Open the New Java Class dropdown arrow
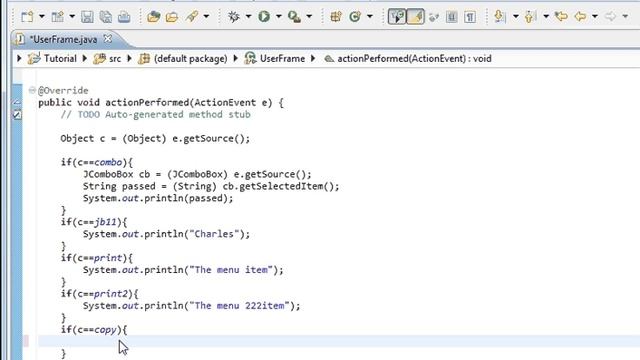The image size is (640, 360). (x=370, y=17)
